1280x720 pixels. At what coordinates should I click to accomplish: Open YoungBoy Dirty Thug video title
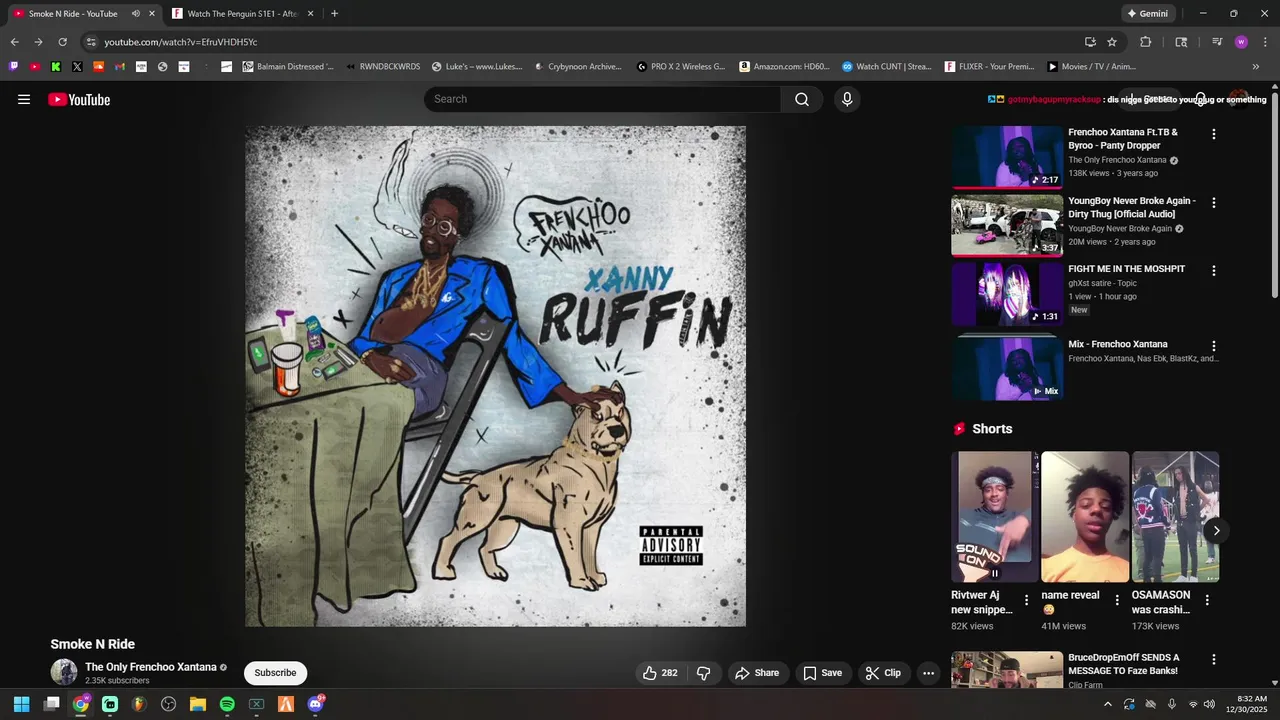click(1131, 207)
